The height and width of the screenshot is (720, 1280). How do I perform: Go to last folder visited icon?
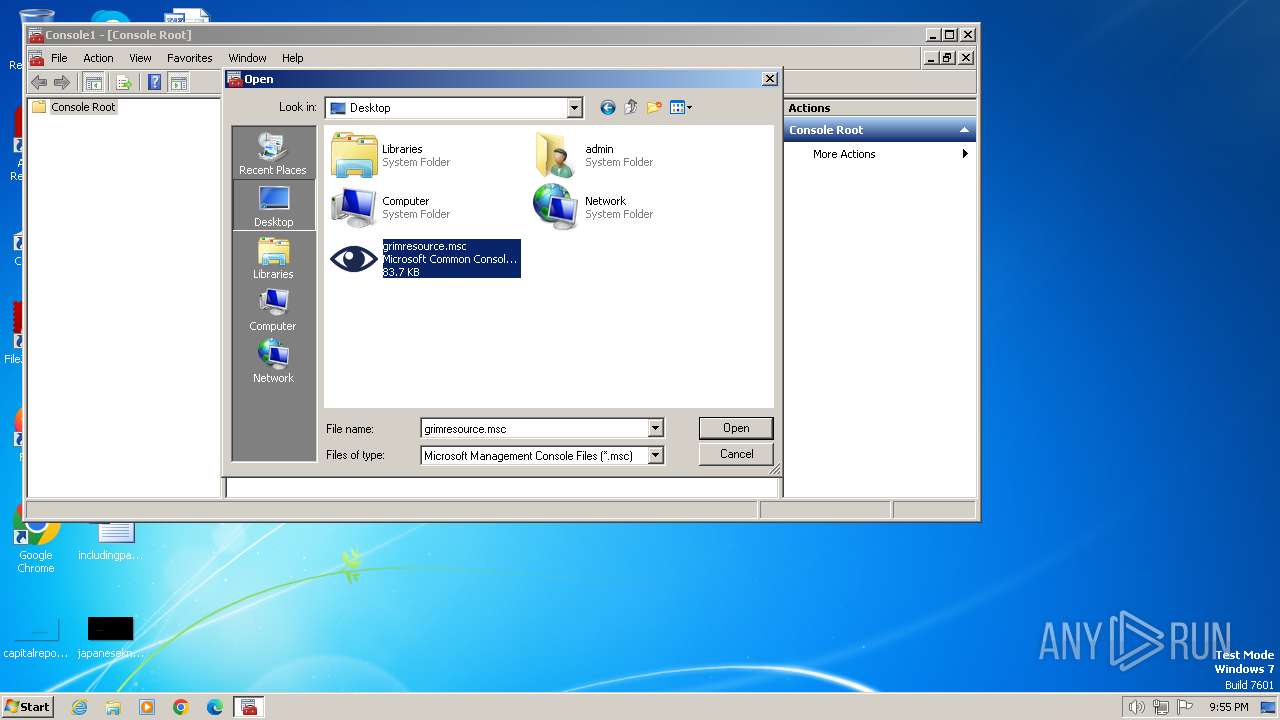pyautogui.click(x=607, y=107)
